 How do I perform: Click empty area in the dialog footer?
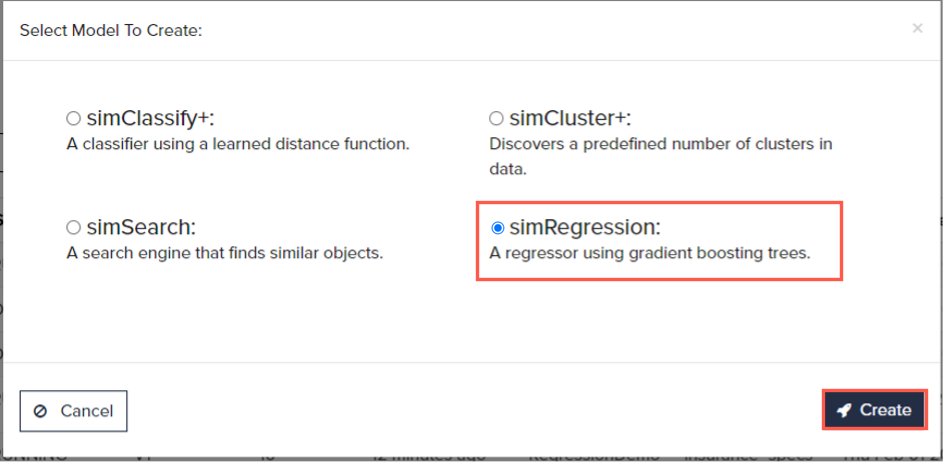tap(470, 410)
